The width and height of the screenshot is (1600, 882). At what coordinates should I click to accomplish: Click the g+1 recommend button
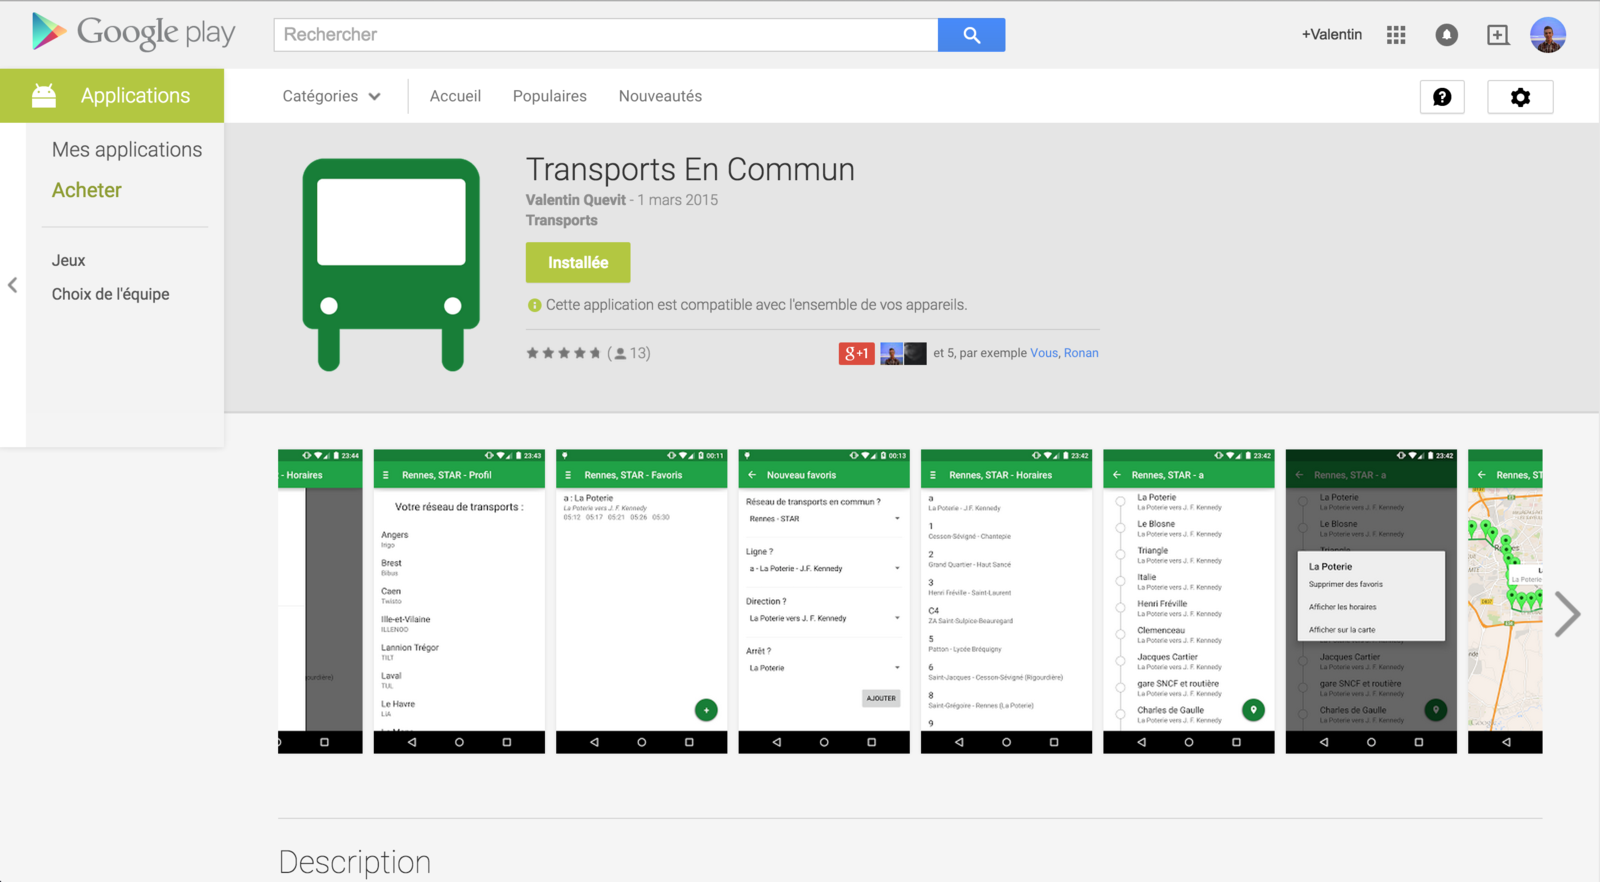pyautogui.click(x=856, y=353)
